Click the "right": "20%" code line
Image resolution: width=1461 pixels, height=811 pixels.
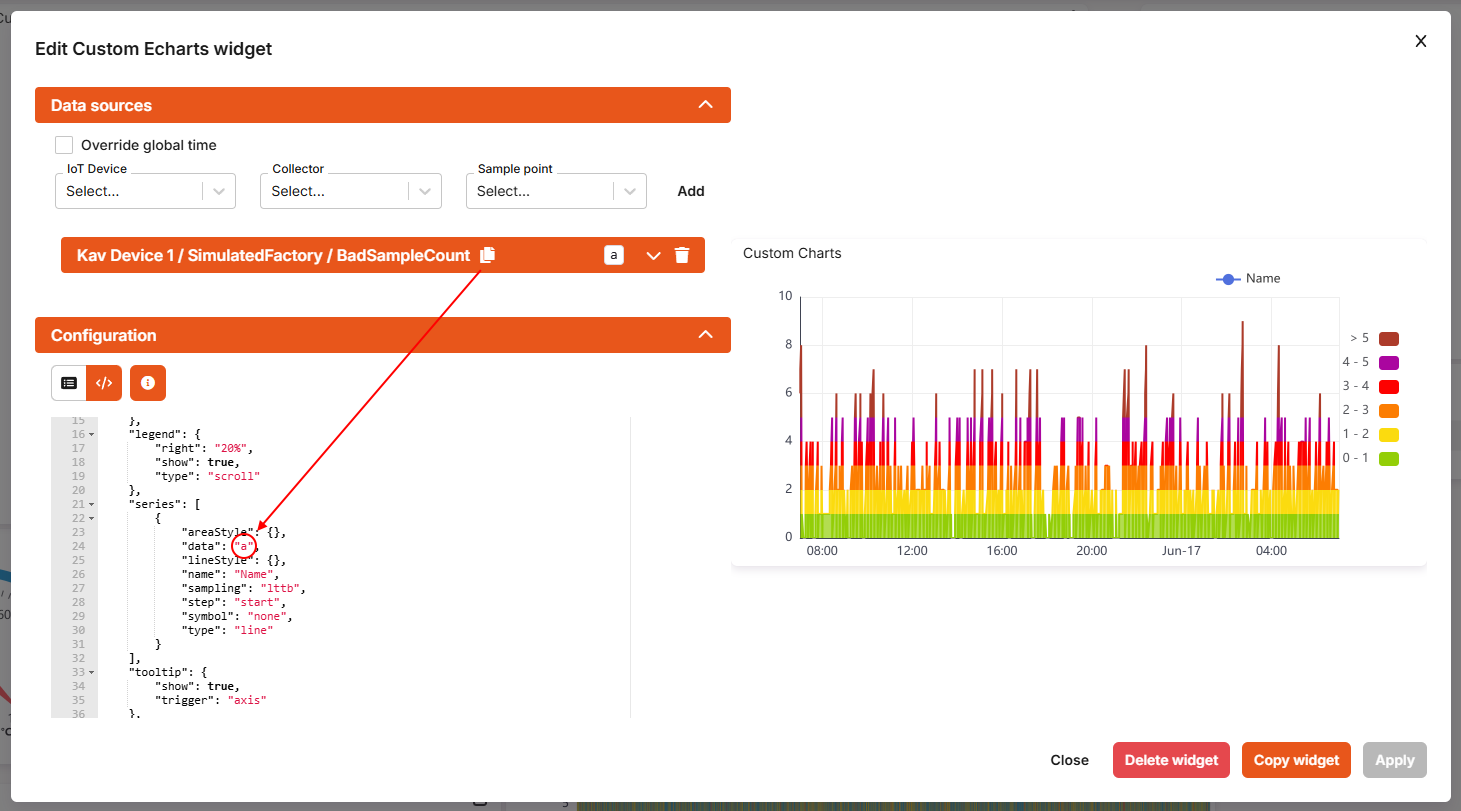pyautogui.click(x=205, y=449)
